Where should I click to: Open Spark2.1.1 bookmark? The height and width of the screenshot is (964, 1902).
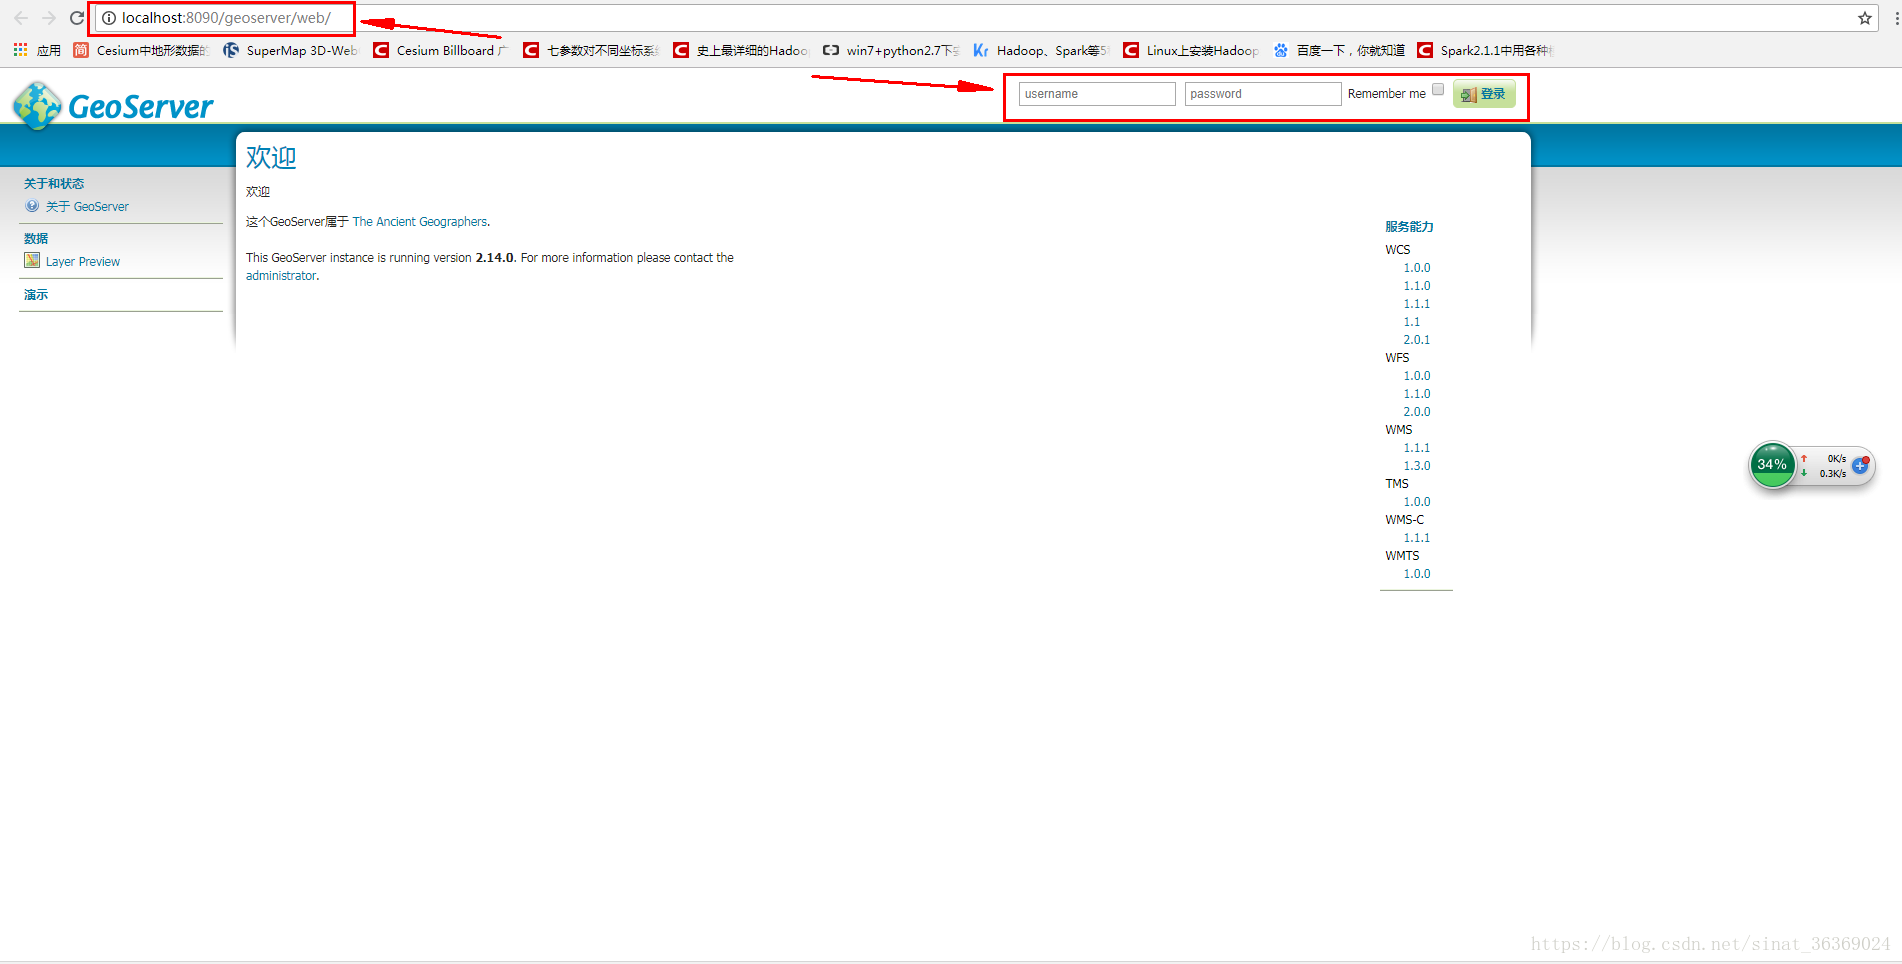(1485, 50)
